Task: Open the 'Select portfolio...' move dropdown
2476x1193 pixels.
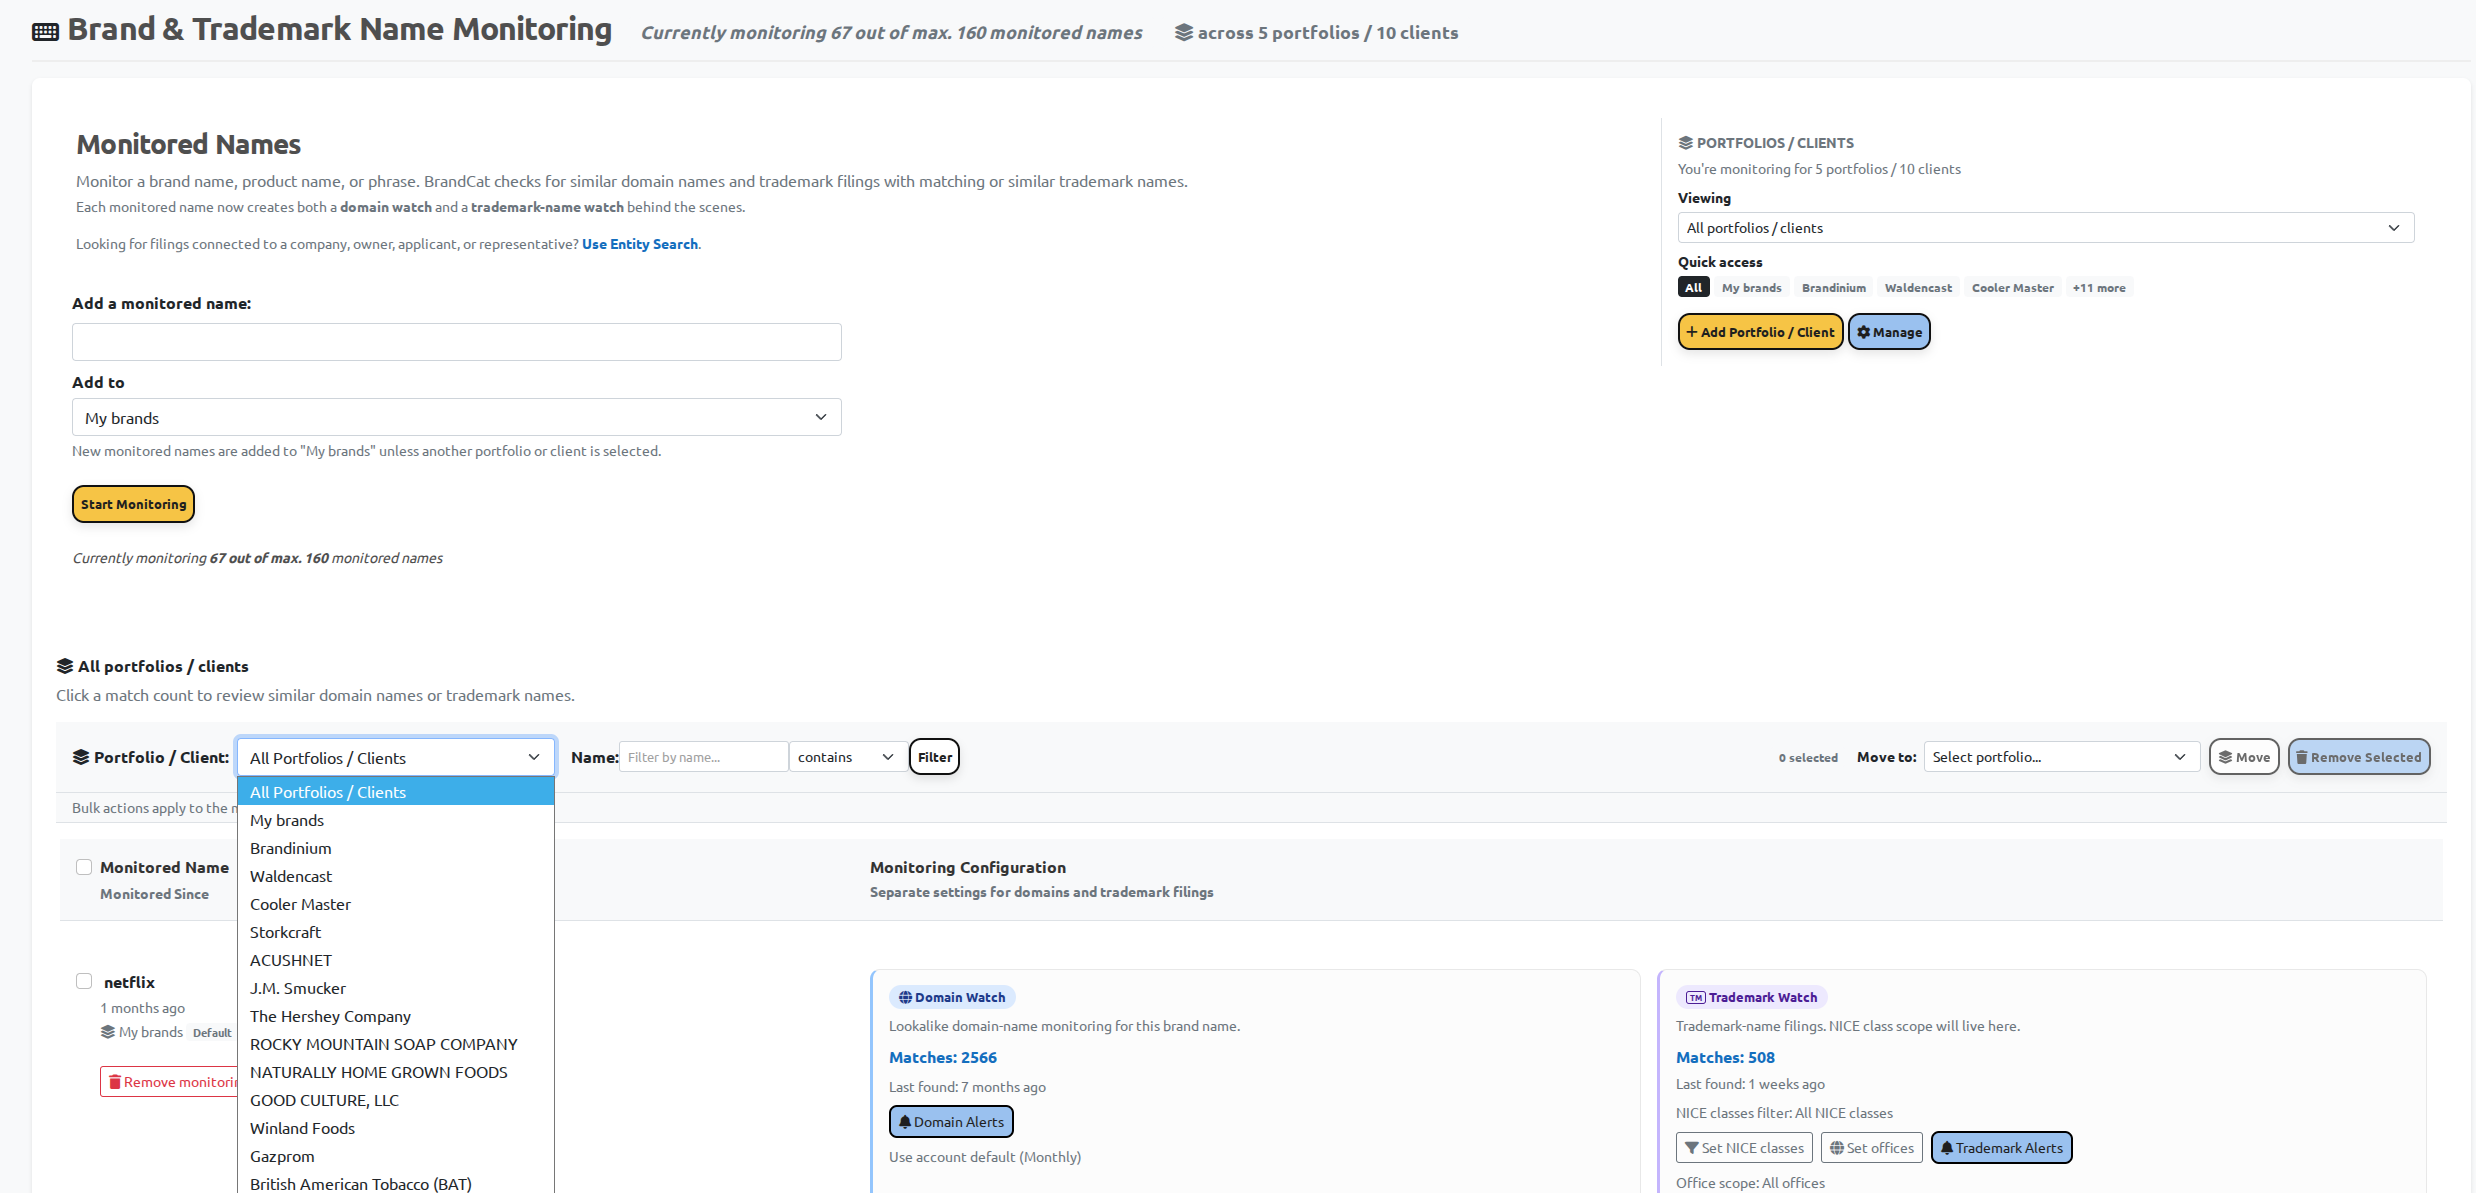Action: [x=2061, y=757]
